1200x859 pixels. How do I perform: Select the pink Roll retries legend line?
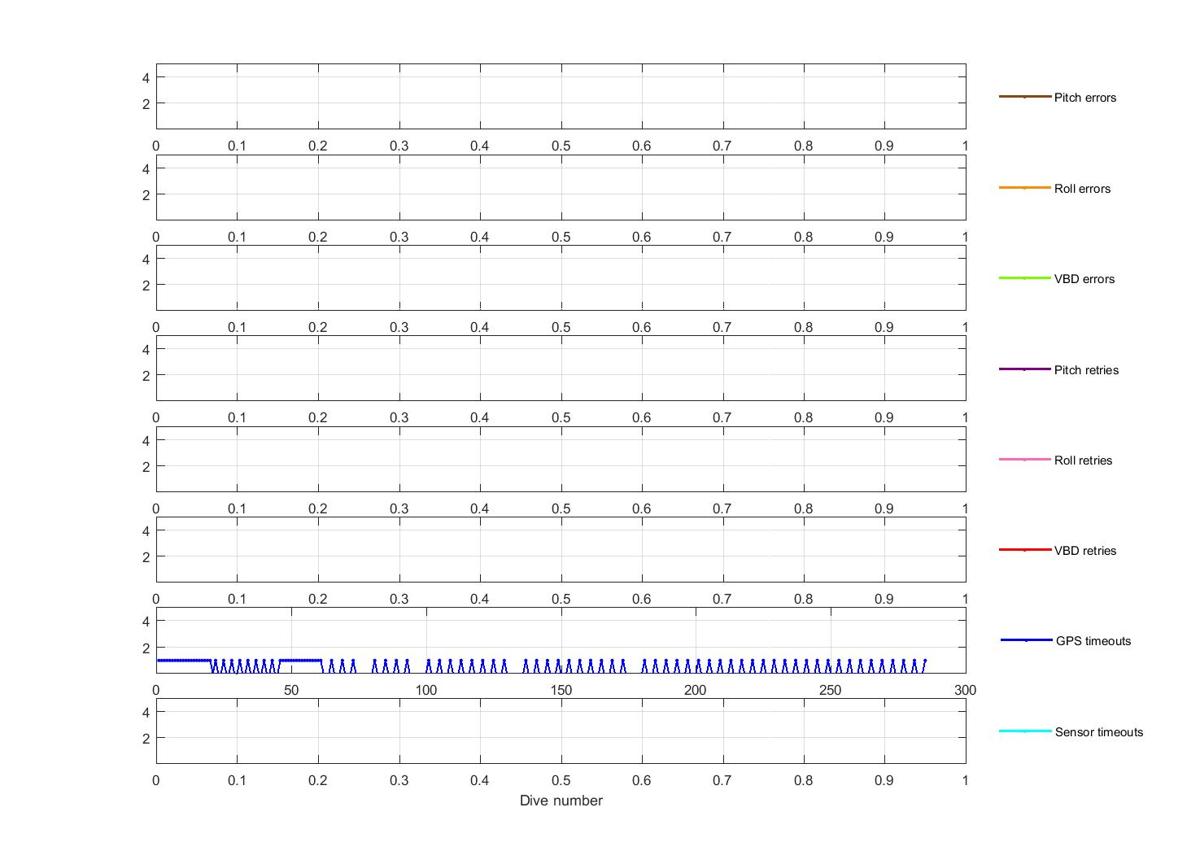1025,460
